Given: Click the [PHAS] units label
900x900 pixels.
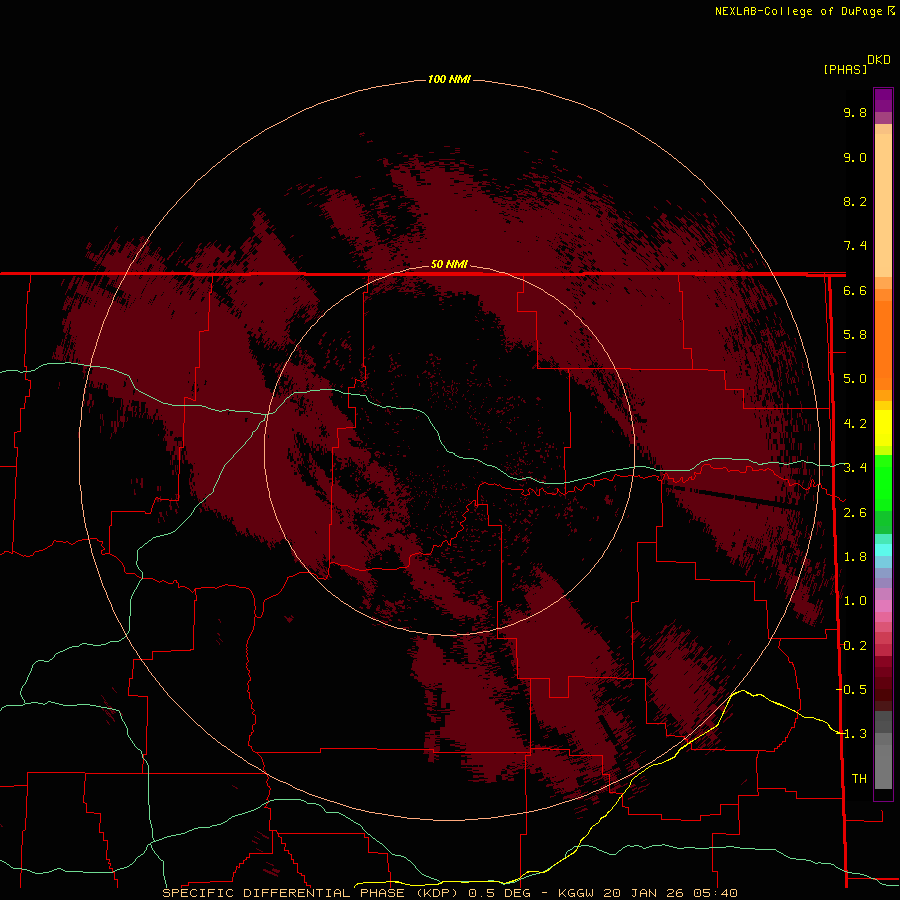Looking at the screenshot, I should pos(845,70).
